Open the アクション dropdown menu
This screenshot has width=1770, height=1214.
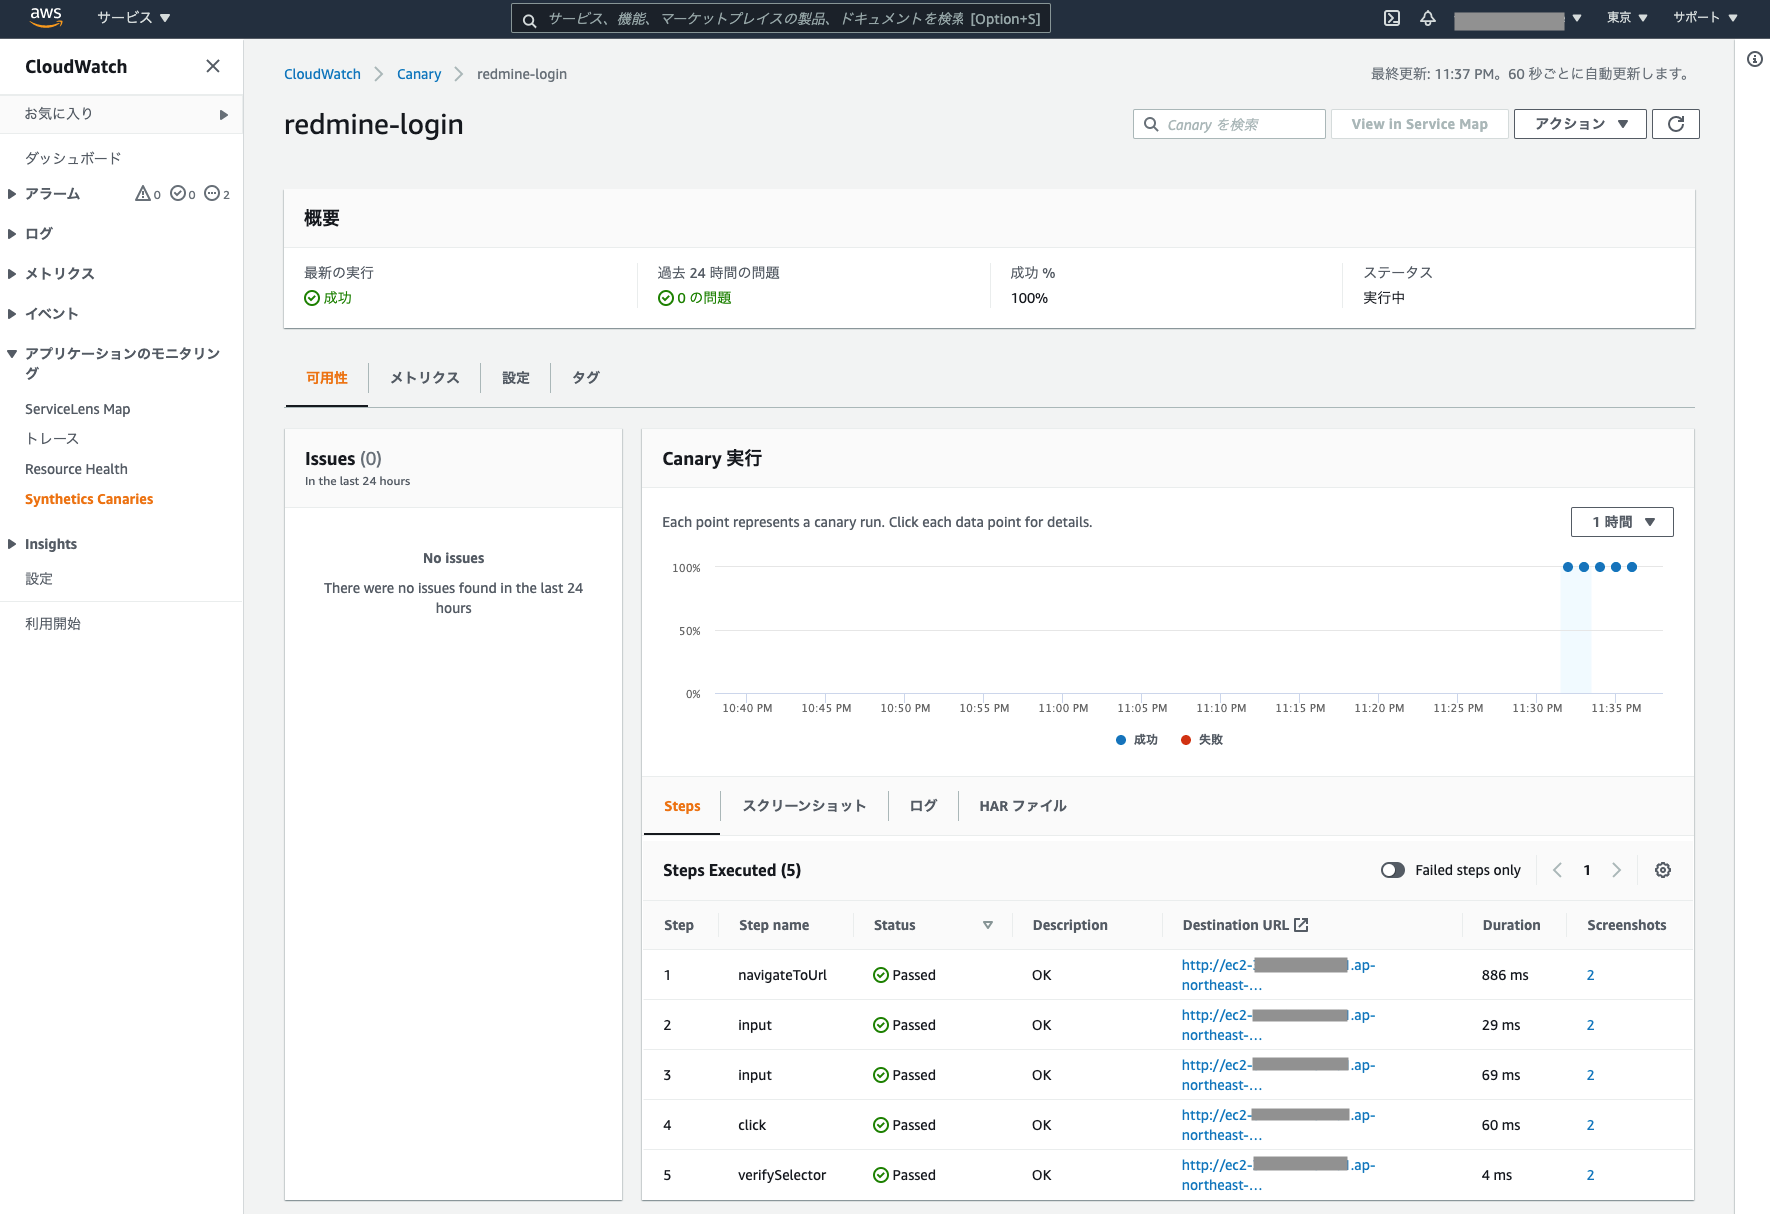(1579, 124)
